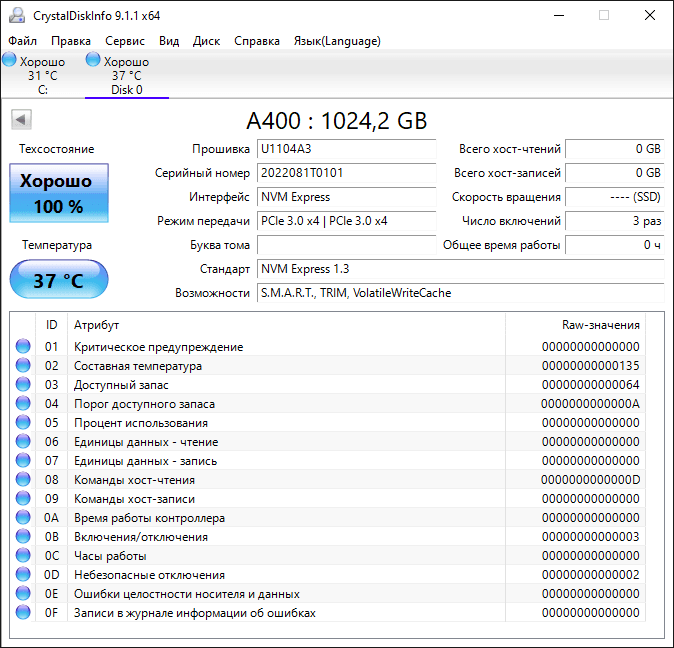The width and height of the screenshot is (674, 648).
Task: Click the Хорошо 100 % health status button
Action: (x=59, y=193)
